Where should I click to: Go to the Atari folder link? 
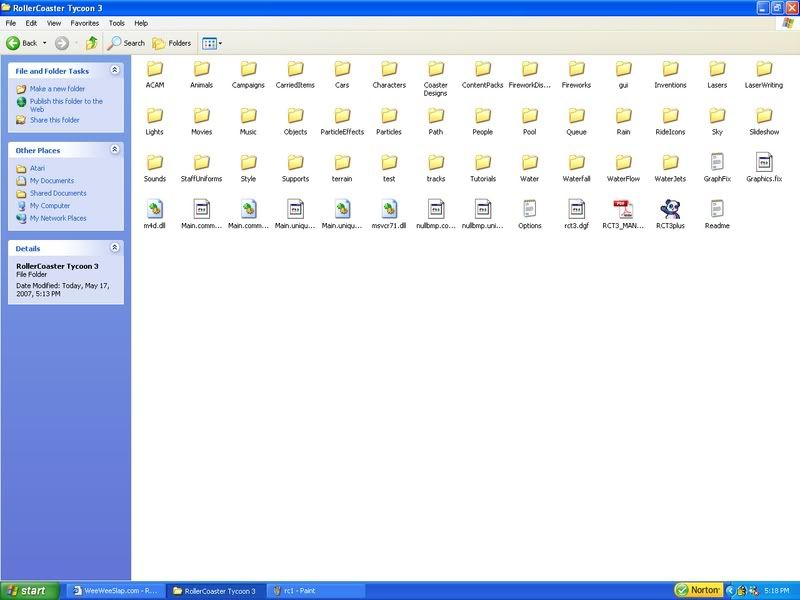[37, 168]
